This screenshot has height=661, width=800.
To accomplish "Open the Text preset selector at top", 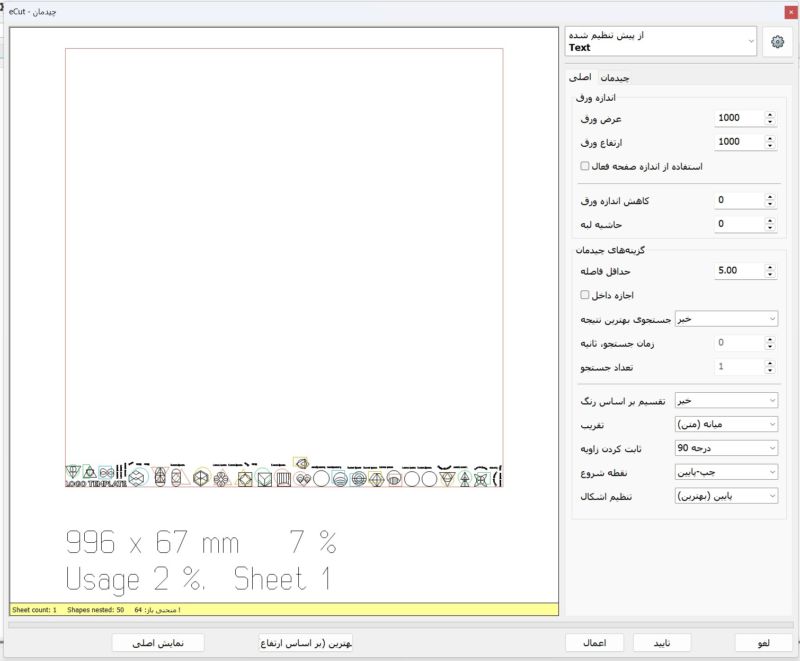I will click(x=660, y=42).
